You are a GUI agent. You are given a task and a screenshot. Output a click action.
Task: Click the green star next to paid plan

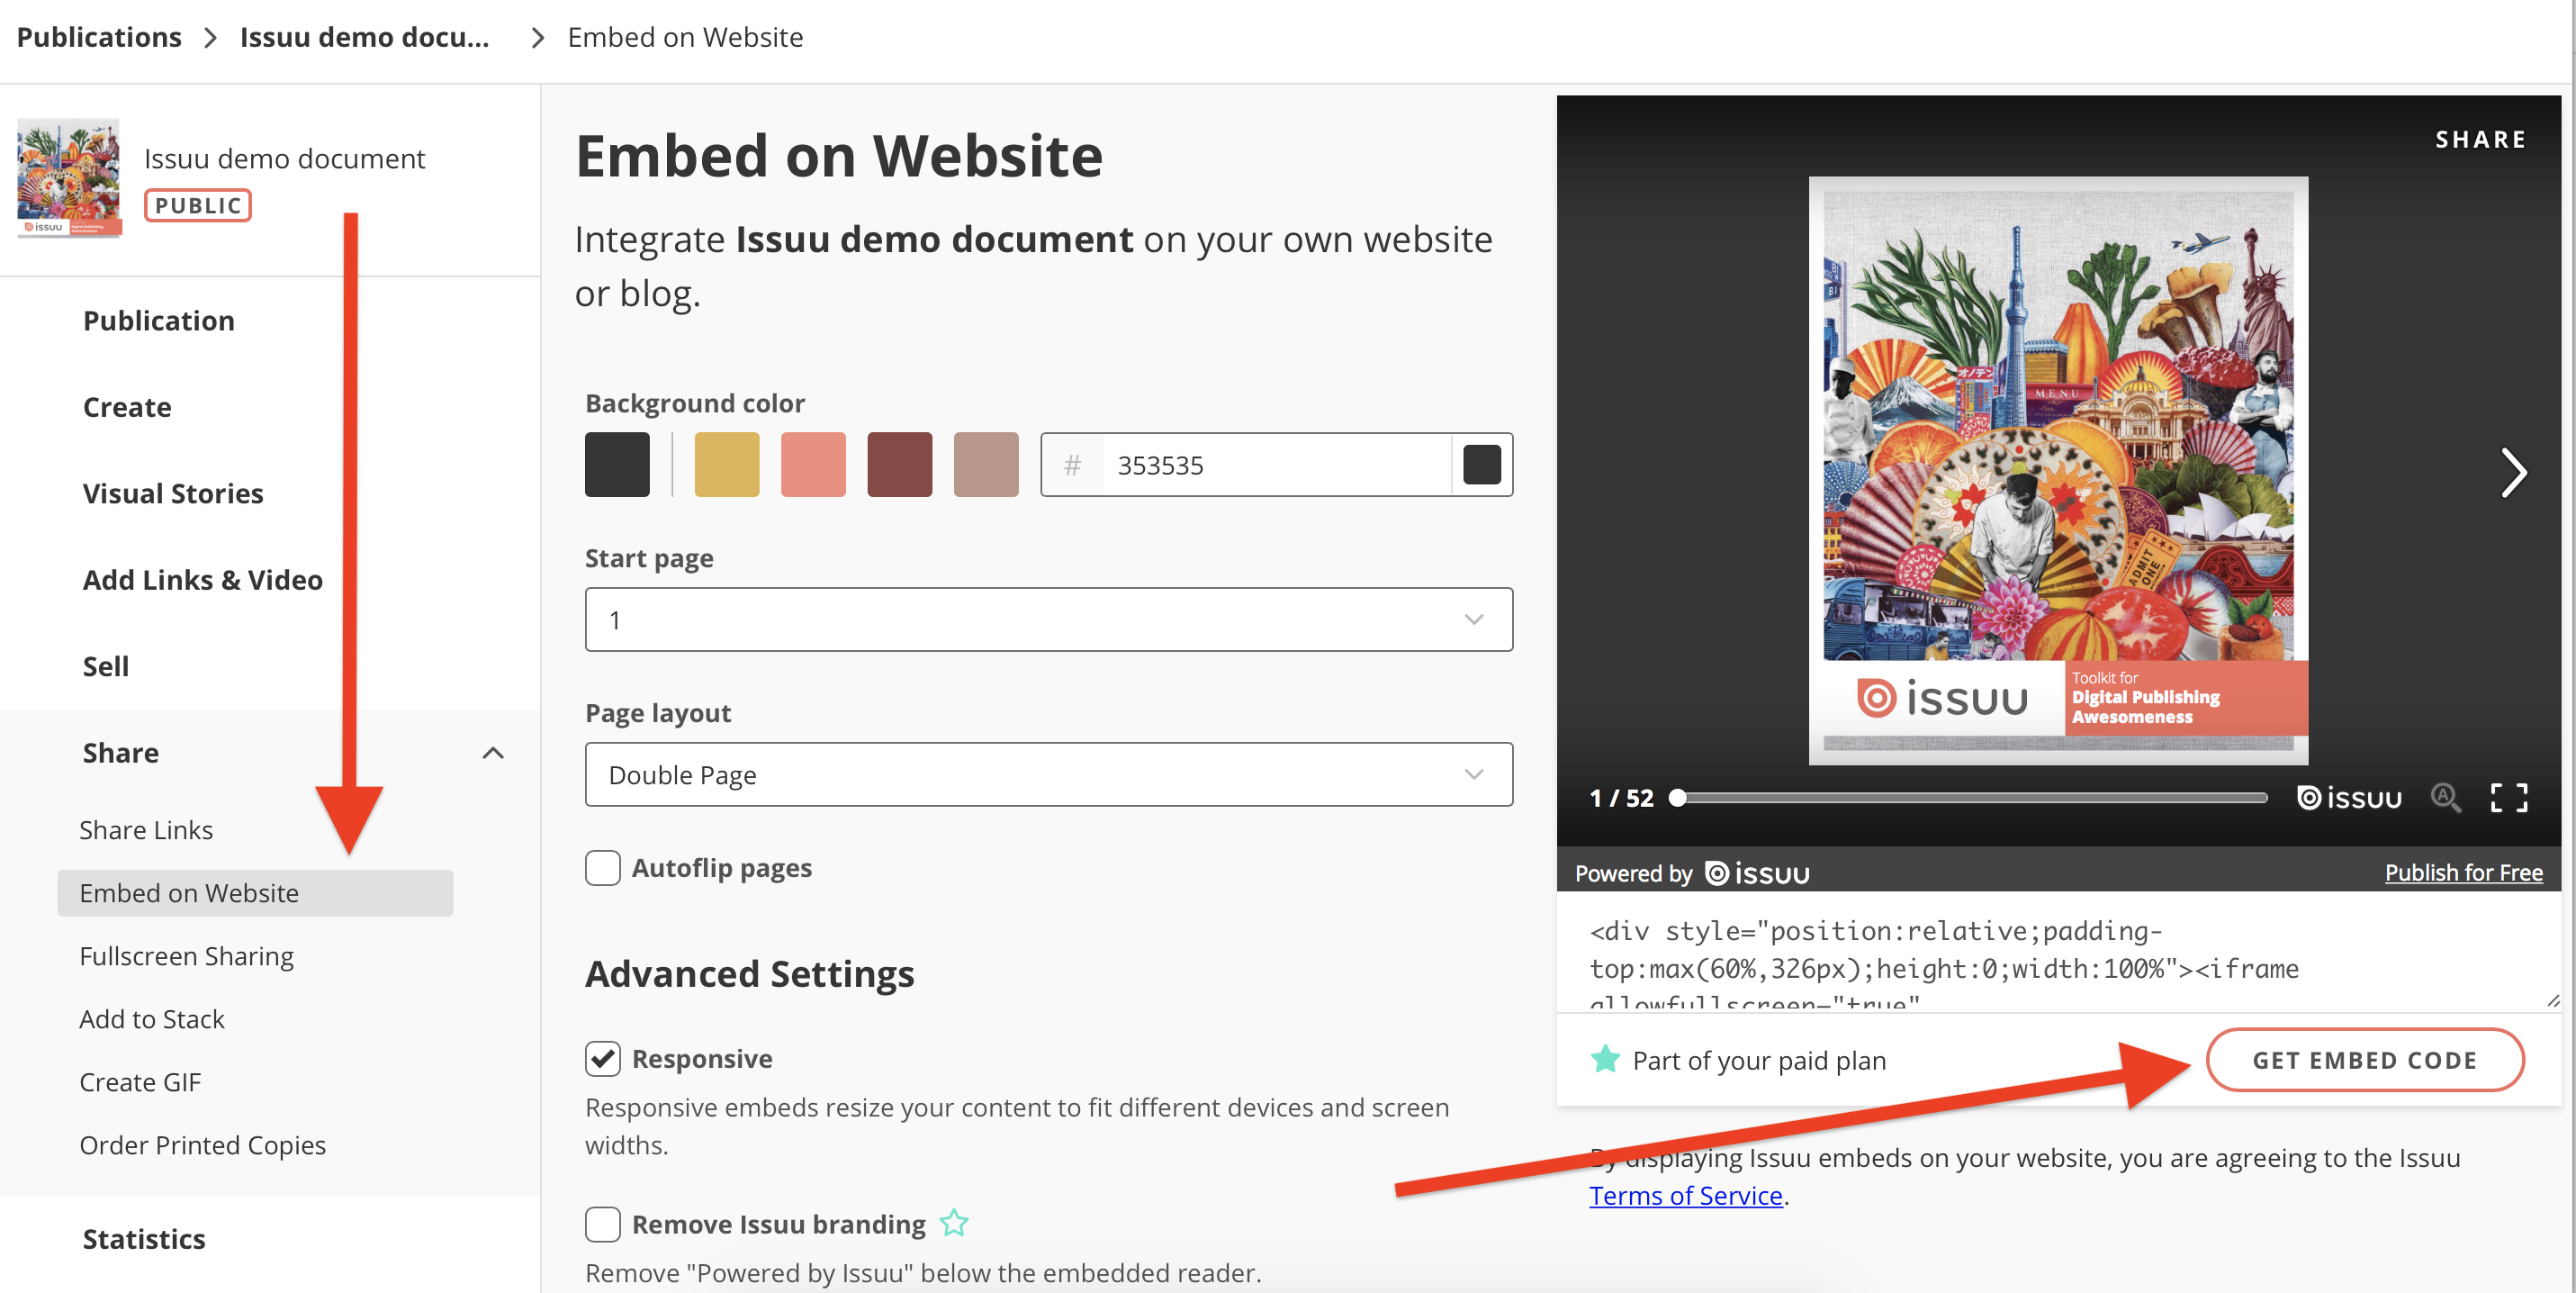click(1605, 1059)
